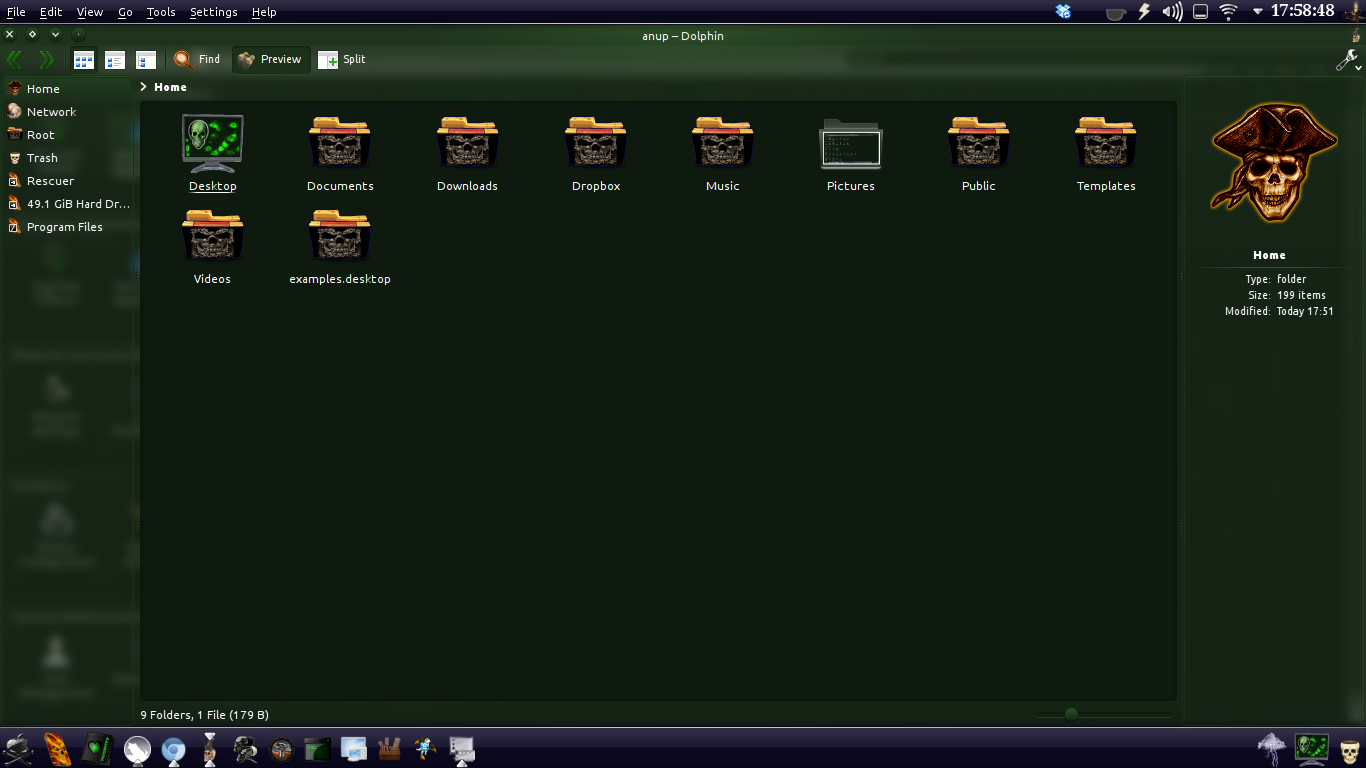Click the Chromium taskbar icon
This screenshot has width=1366, height=768.
(174, 750)
